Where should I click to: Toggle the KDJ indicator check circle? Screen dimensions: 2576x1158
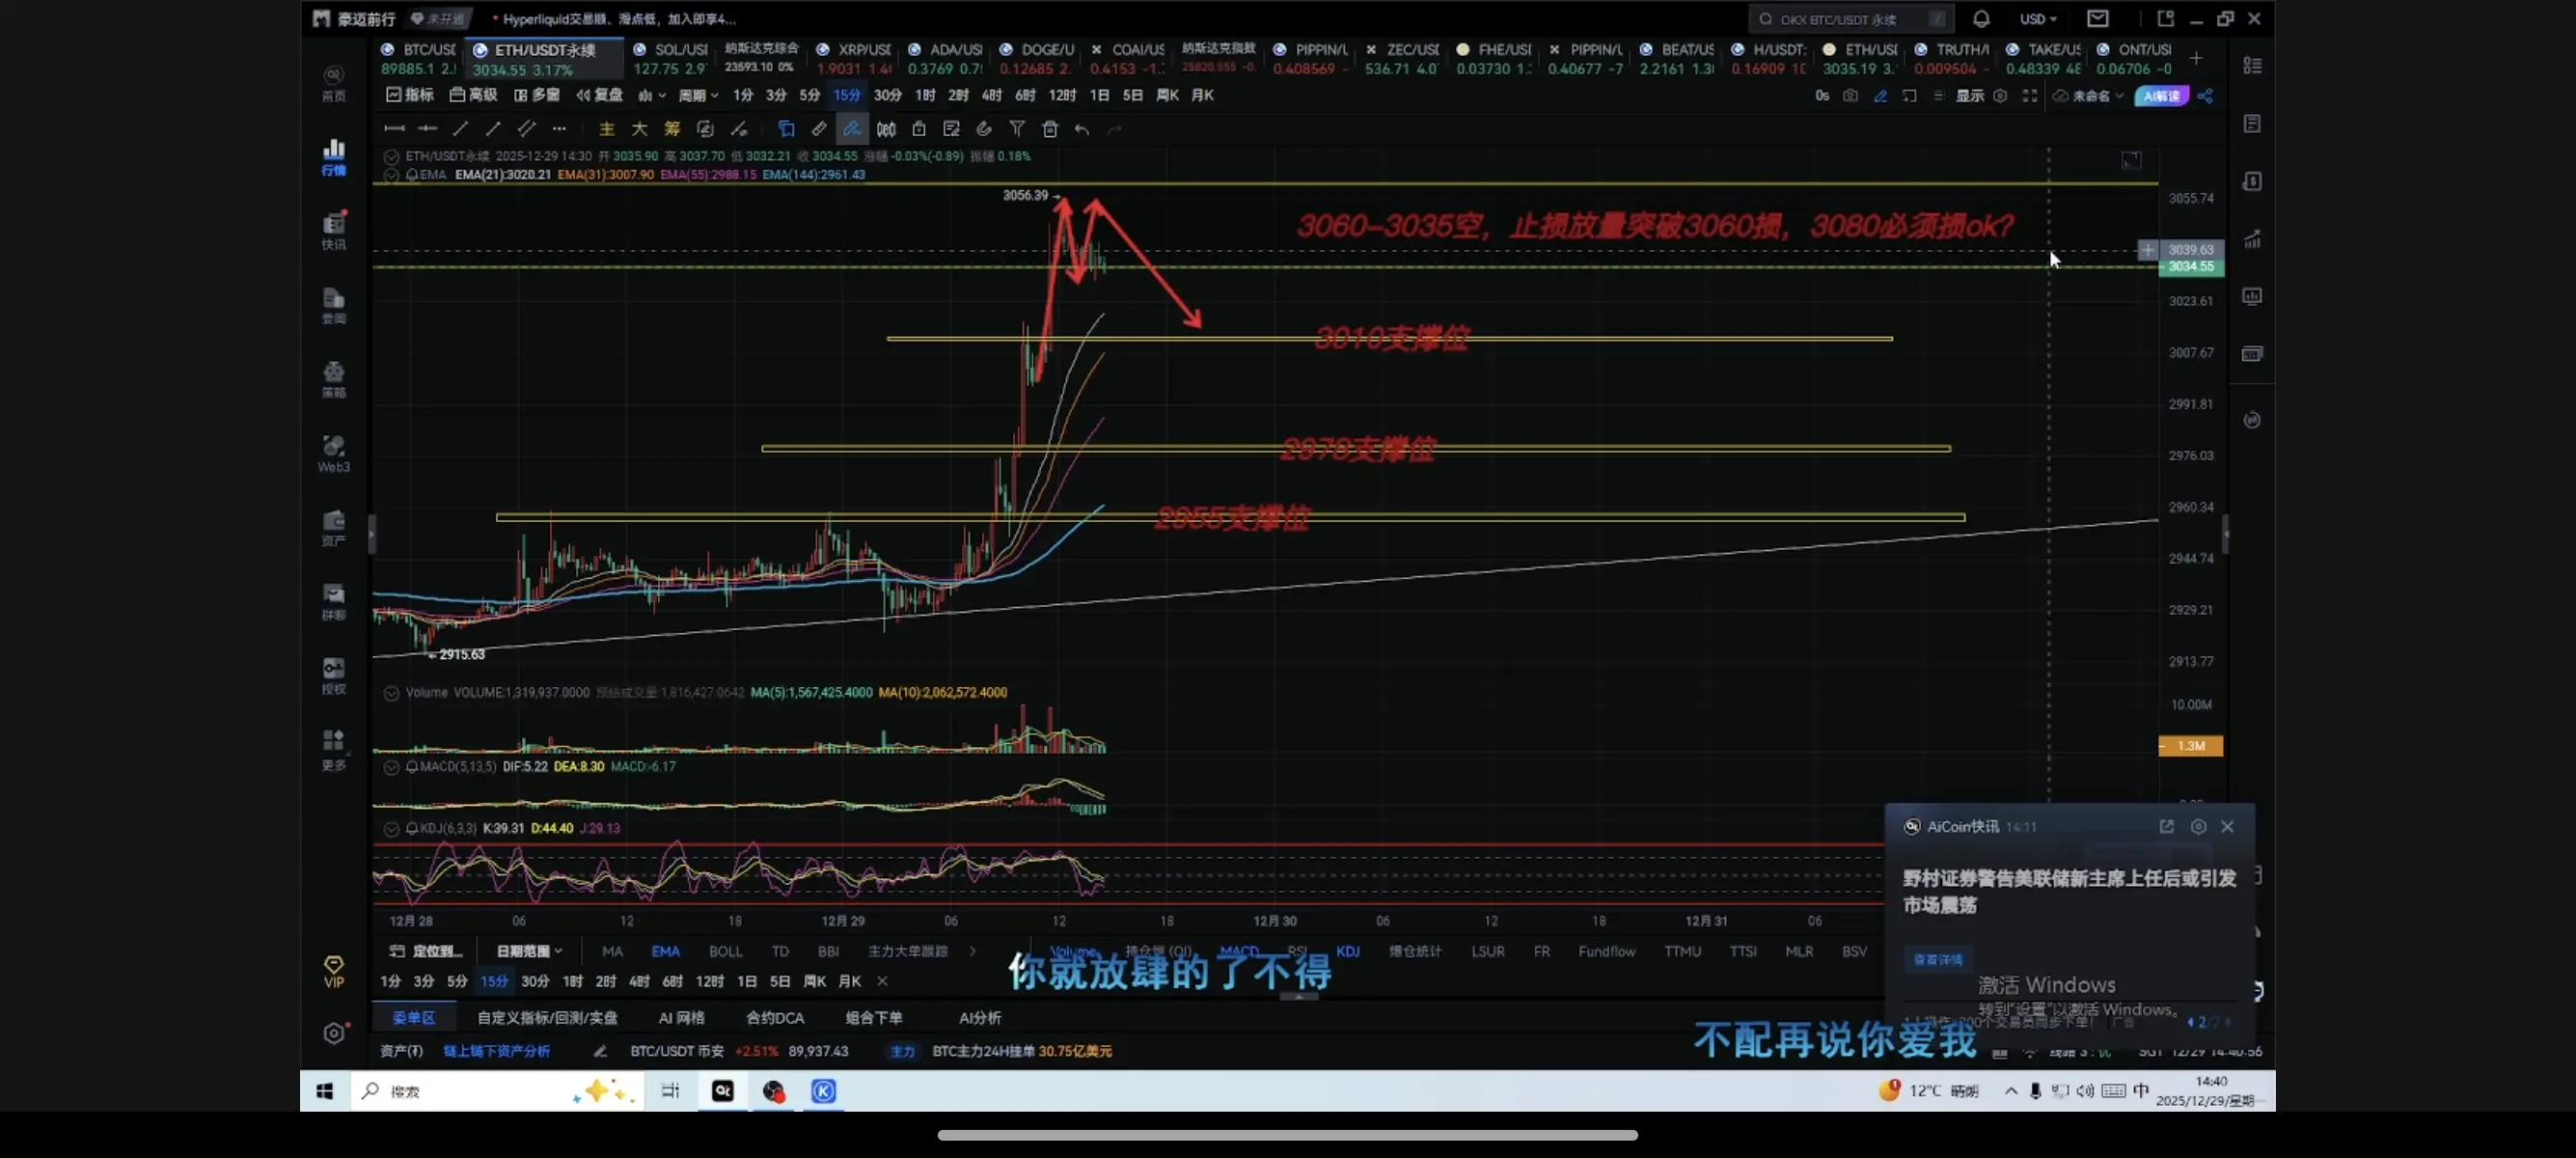(391, 829)
